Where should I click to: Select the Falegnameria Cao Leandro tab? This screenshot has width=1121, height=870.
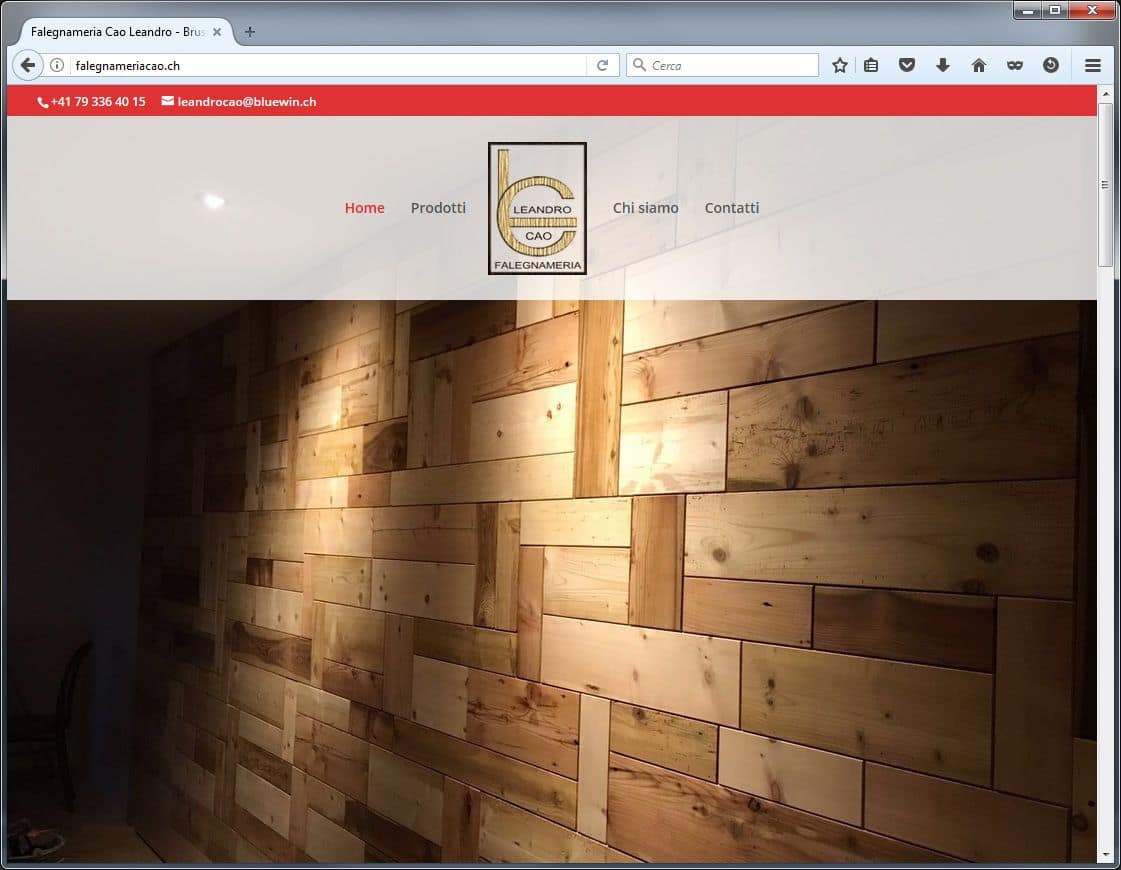pos(115,32)
